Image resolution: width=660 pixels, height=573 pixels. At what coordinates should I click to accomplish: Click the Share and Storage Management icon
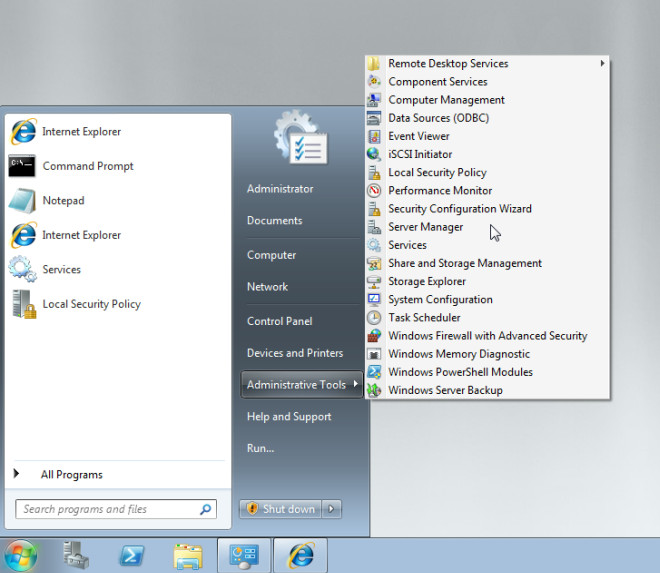[374, 263]
